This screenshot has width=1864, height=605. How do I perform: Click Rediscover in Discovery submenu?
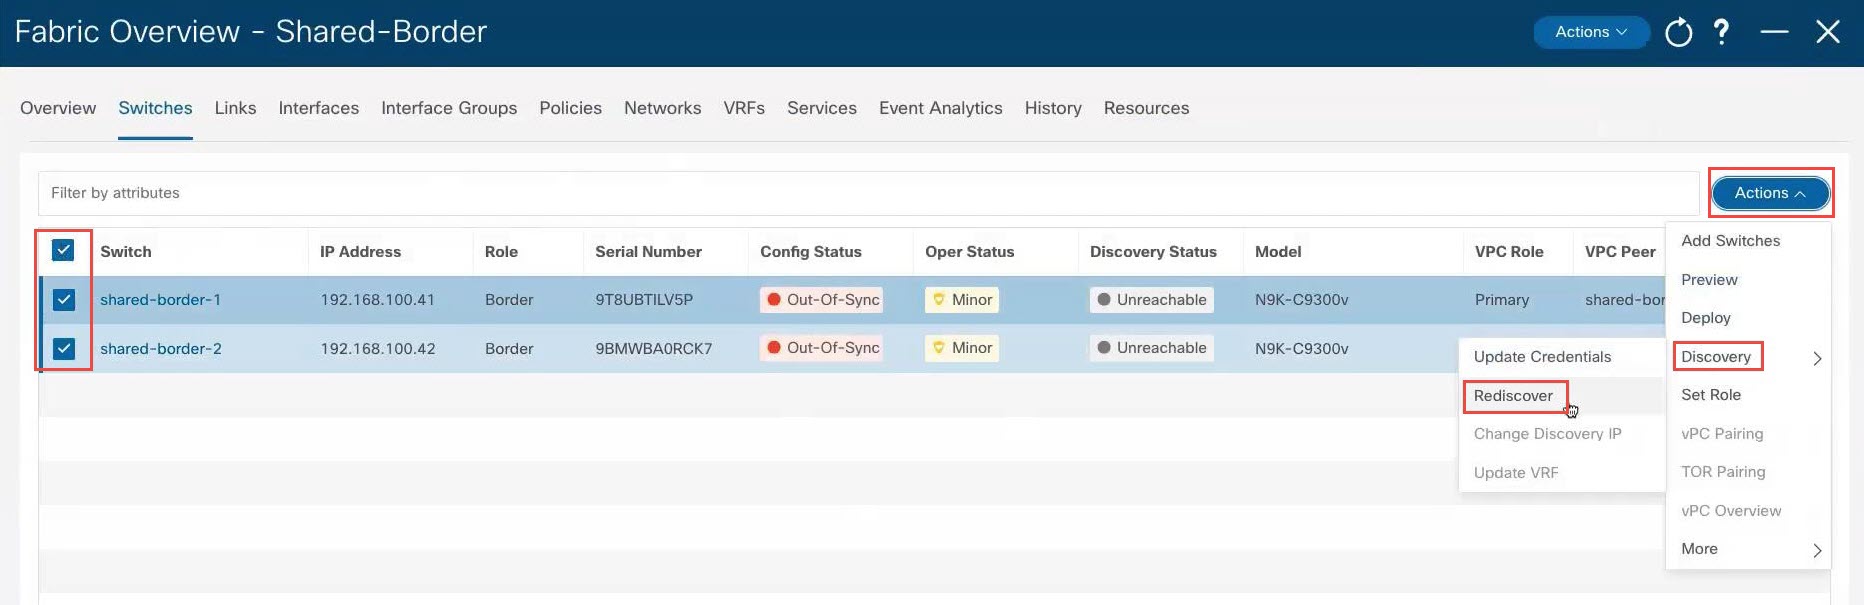coord(1513,396)
